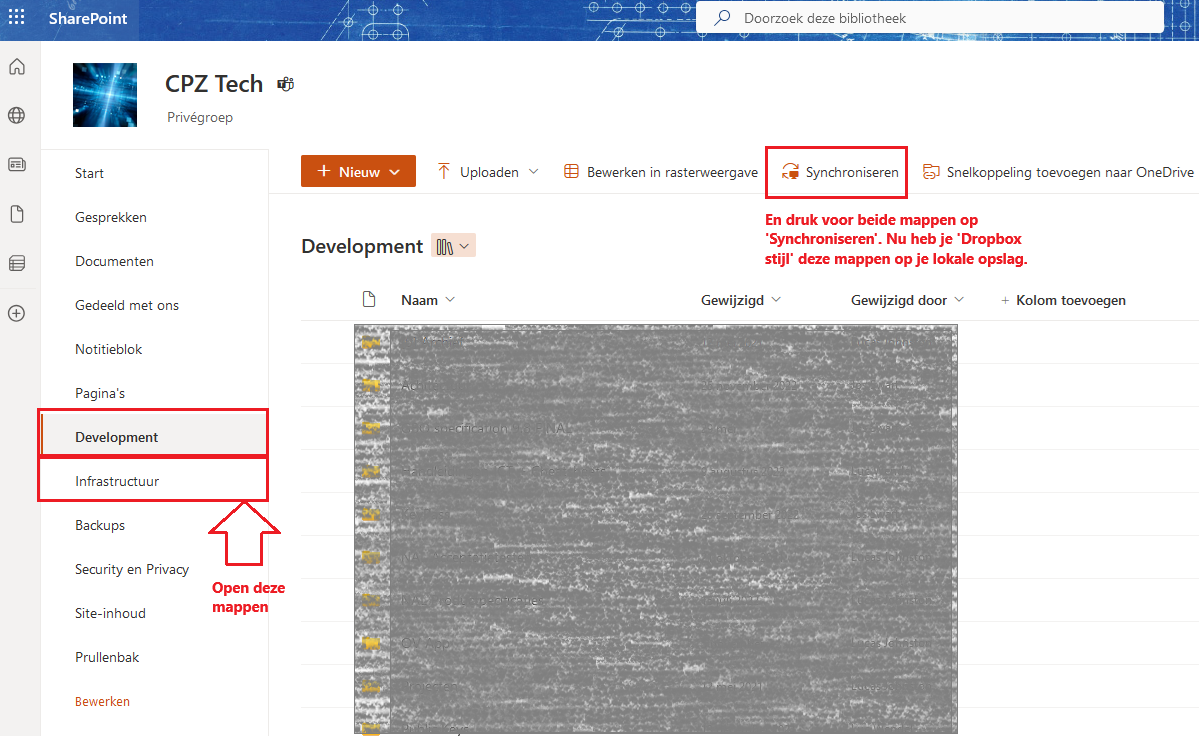
Task: Open the My lists icon
Action: (17, 264)
